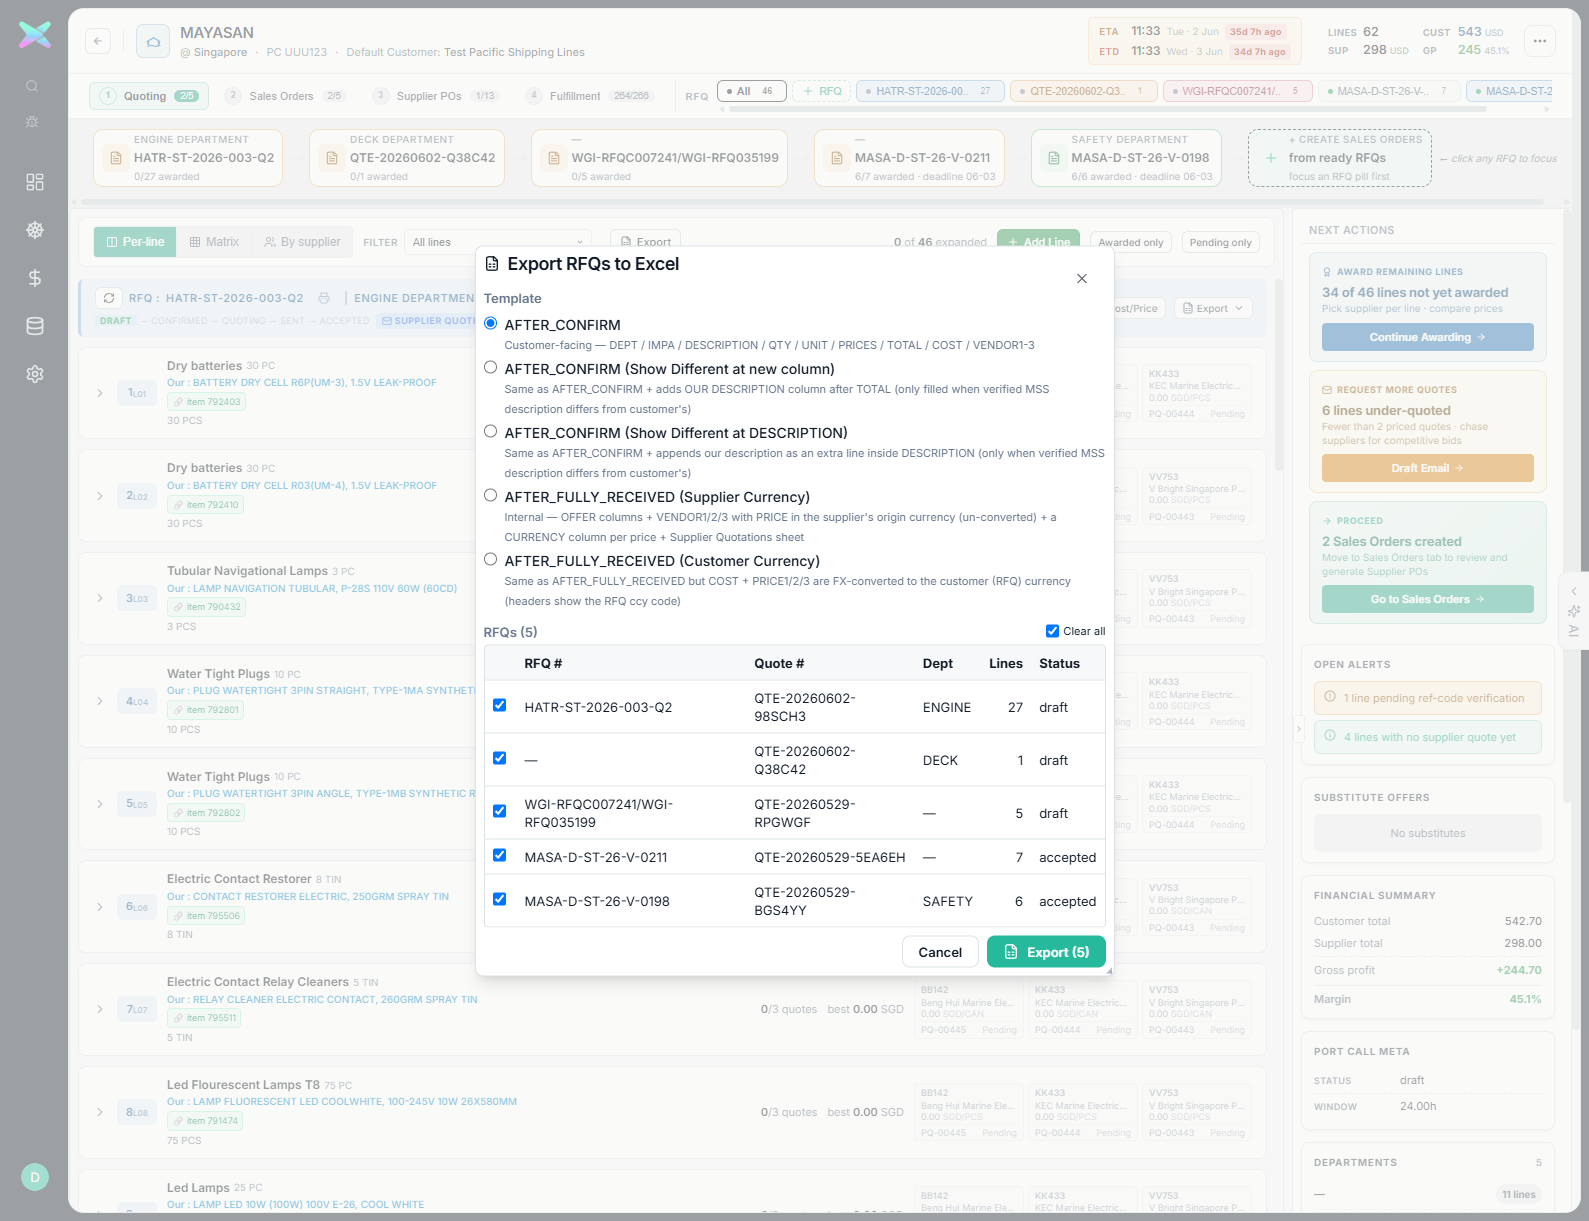
Task: Select AFTER_CONFIRM (Show Different at DESCRIPTION)
Action: pos(491,432)
